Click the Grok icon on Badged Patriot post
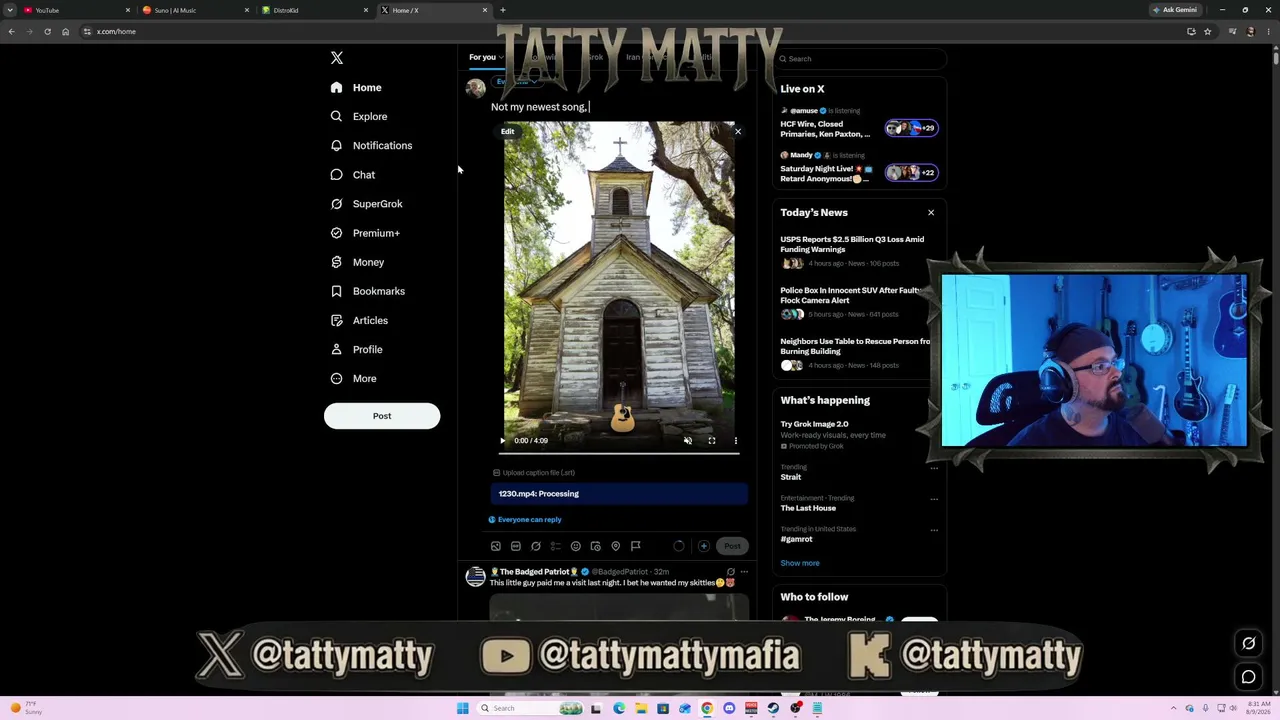This screenshot has height=720, width=1280. (730, 572)
